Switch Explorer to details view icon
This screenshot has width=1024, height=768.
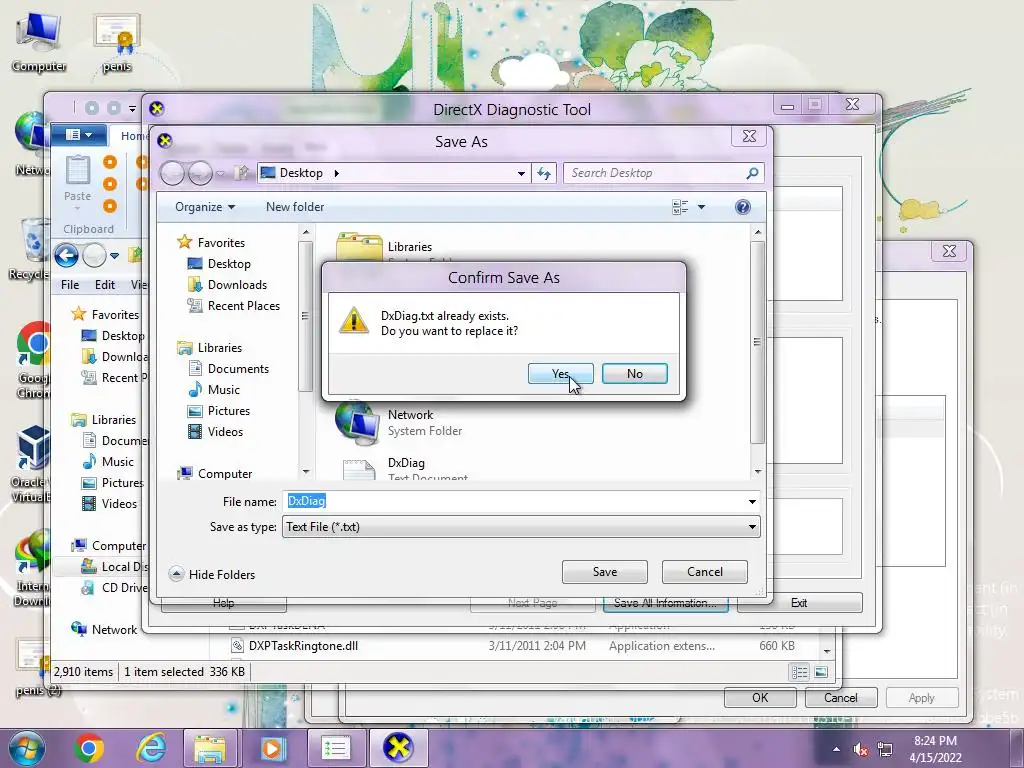click(799, 672)
